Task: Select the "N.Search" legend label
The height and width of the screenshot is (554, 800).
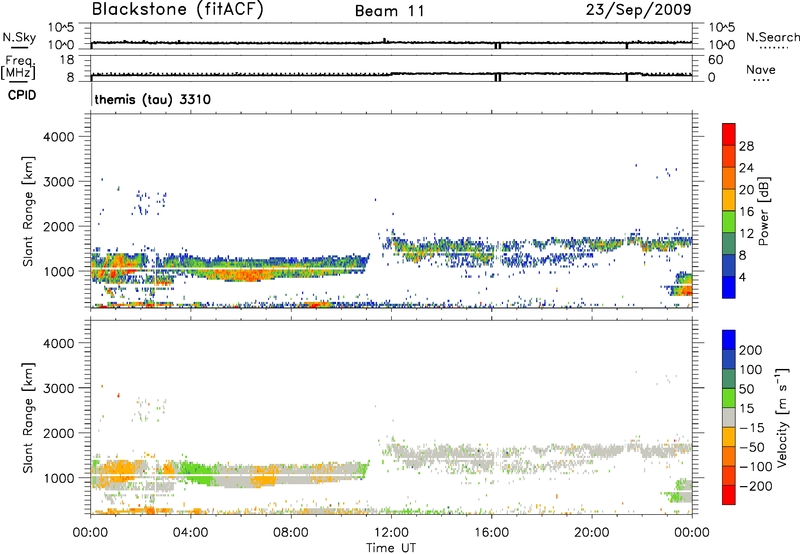Action: (773, 37)
